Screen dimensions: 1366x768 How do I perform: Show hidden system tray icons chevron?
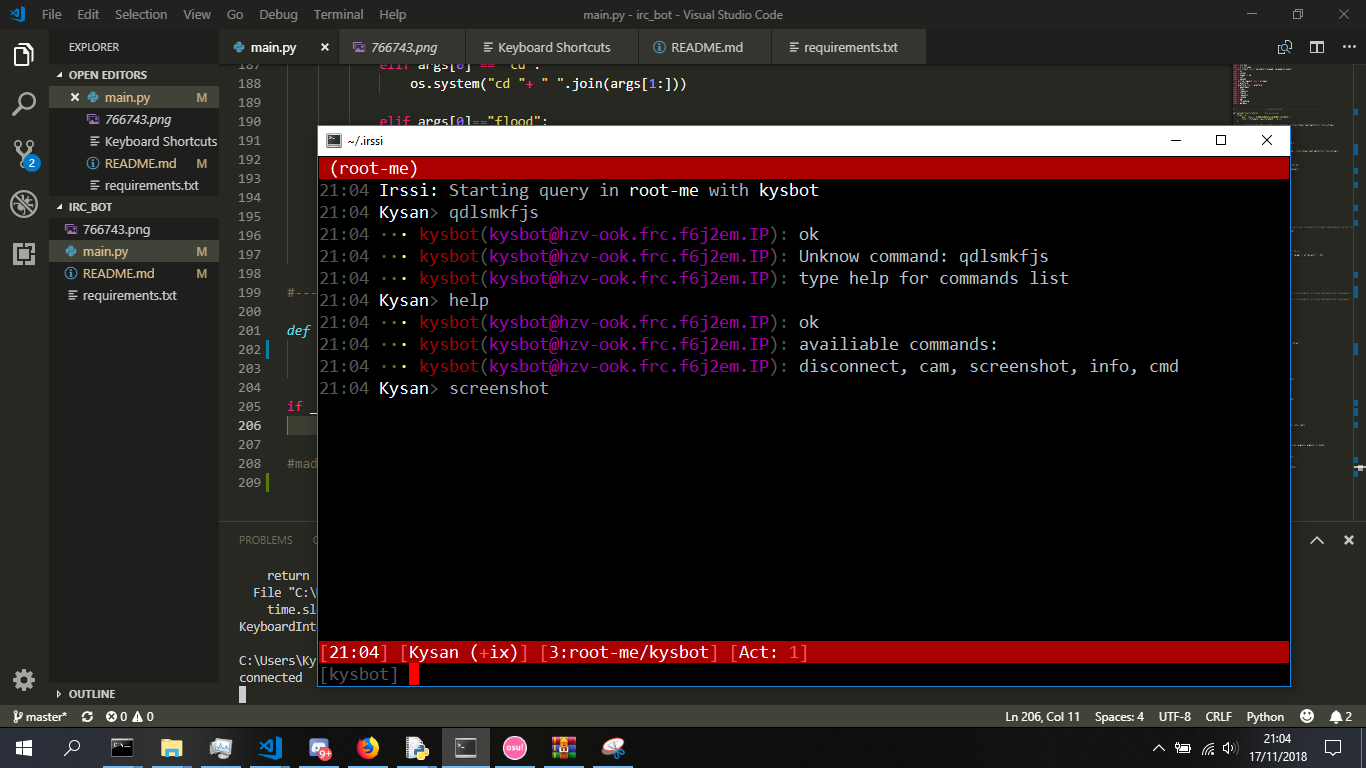(x=1159, y=747)
